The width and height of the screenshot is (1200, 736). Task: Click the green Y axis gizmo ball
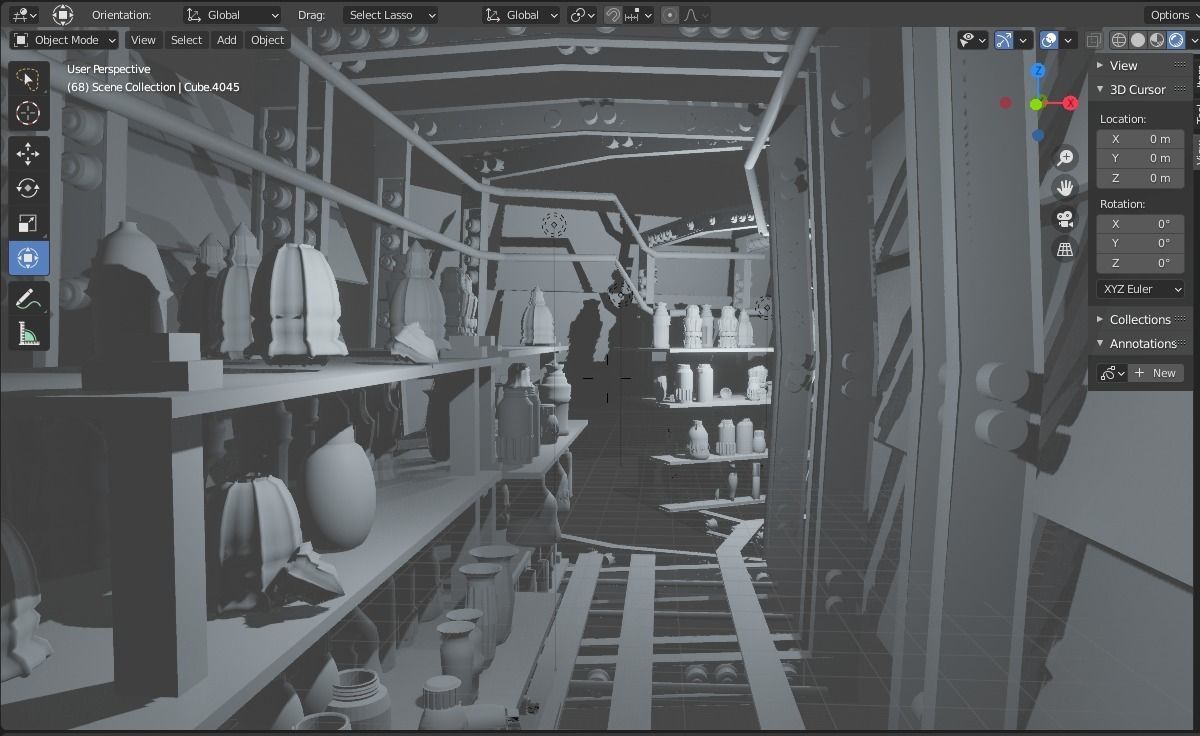[x=1036, y=104]
